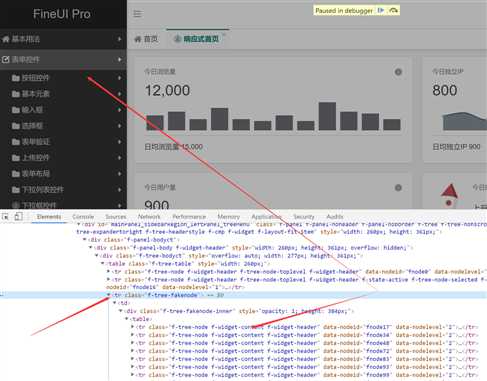This screenshot has height=381, width=487.
Task: Open the Network tab in DevTools
Action: point(149,217)
